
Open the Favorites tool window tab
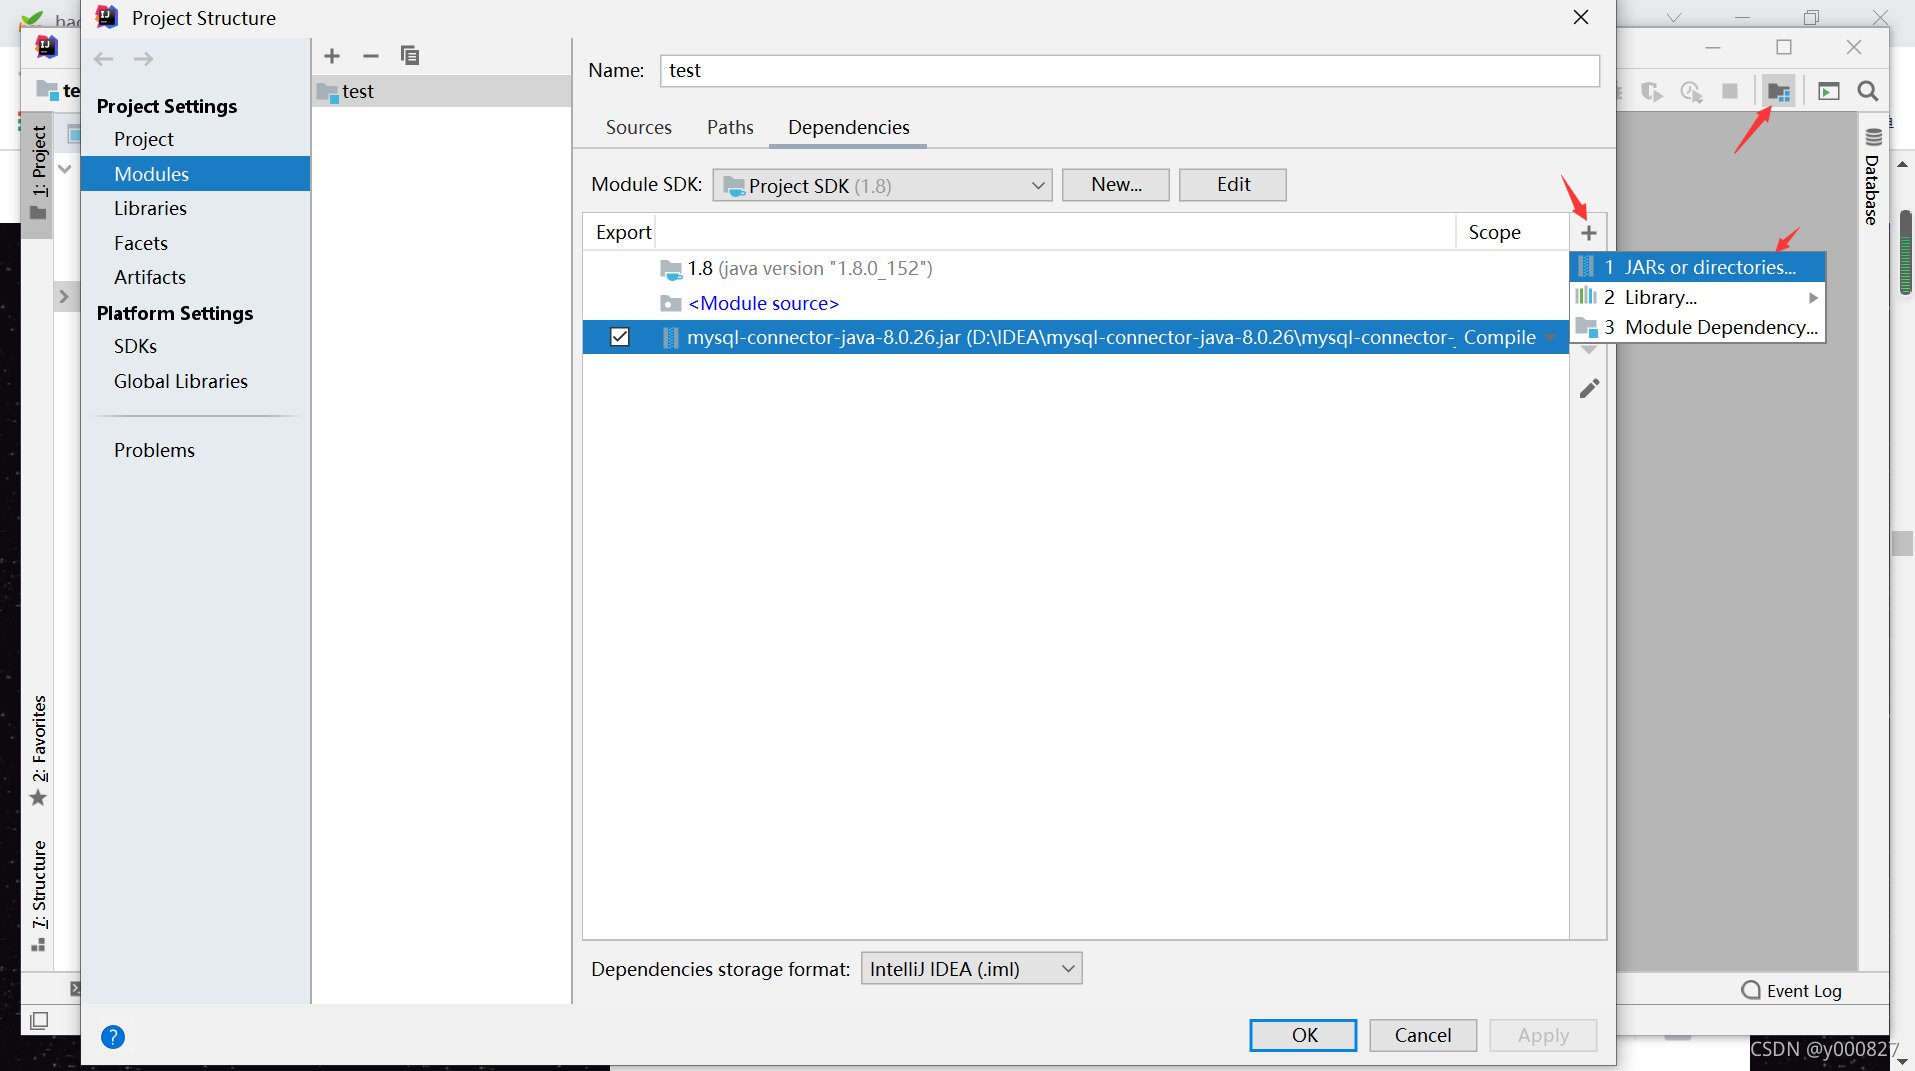[38, 750]
